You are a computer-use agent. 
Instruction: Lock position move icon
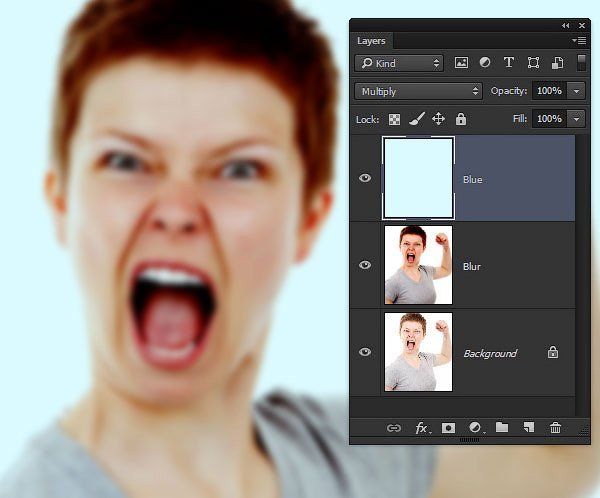tap(438, 119)
